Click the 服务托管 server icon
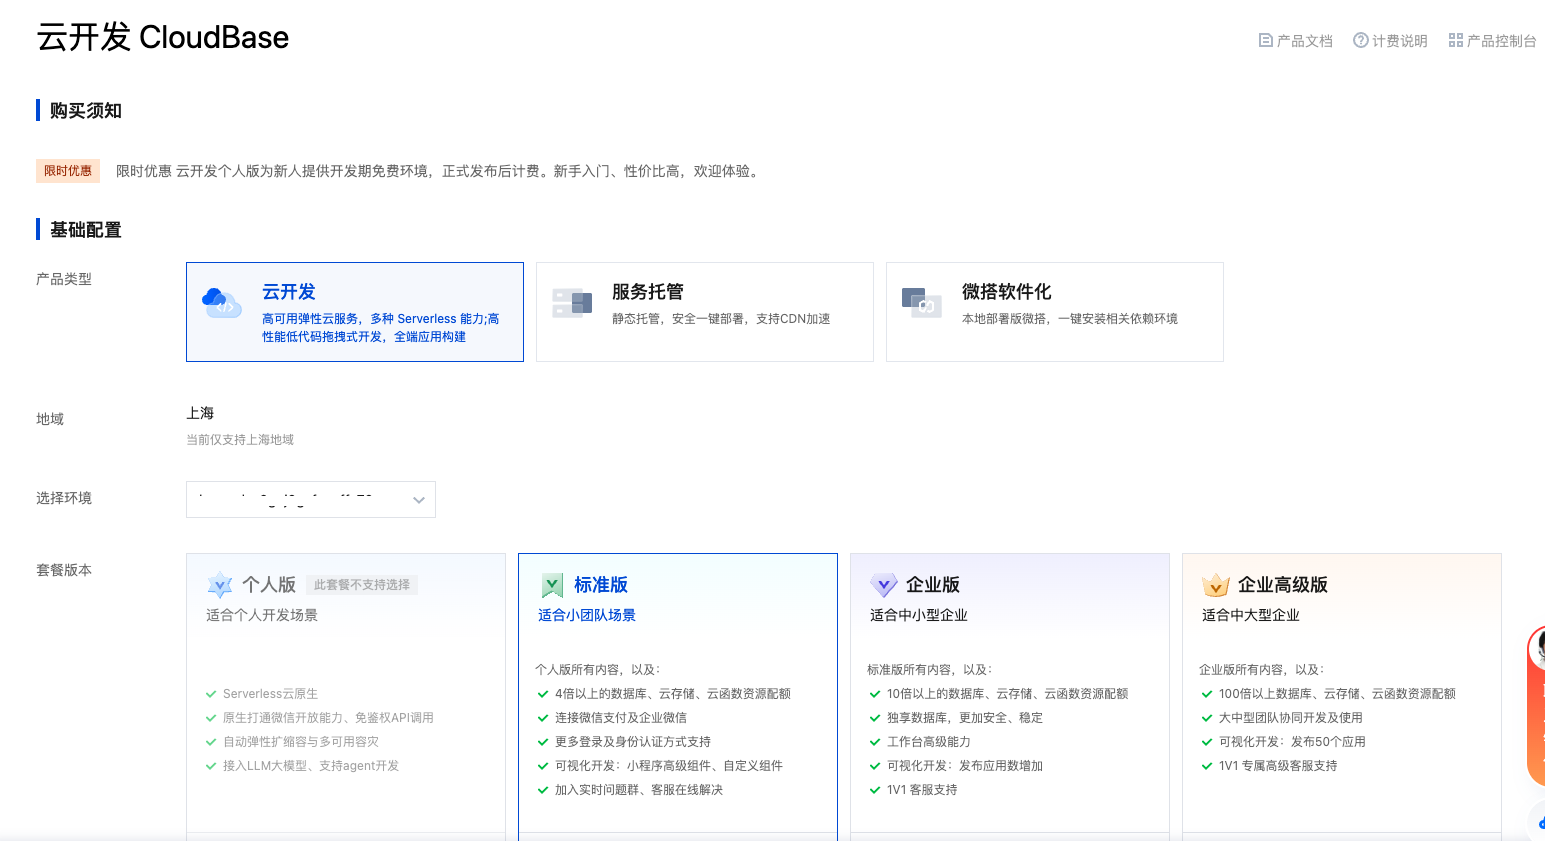Screen dimensions: 1545x841 point(572,302)
